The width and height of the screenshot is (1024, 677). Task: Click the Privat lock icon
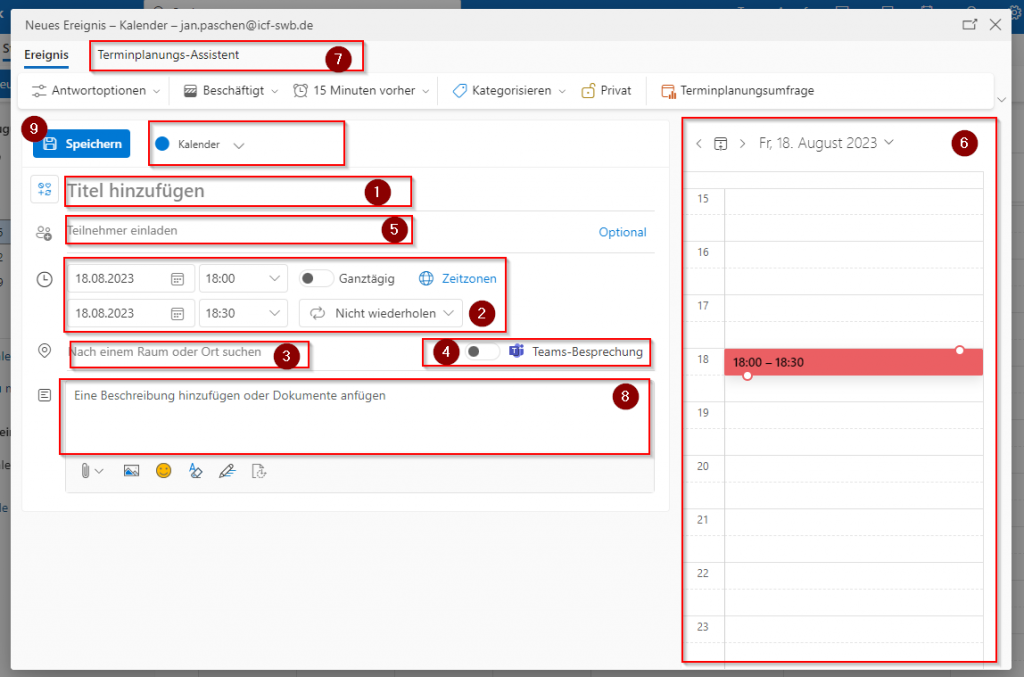point(588,91)
